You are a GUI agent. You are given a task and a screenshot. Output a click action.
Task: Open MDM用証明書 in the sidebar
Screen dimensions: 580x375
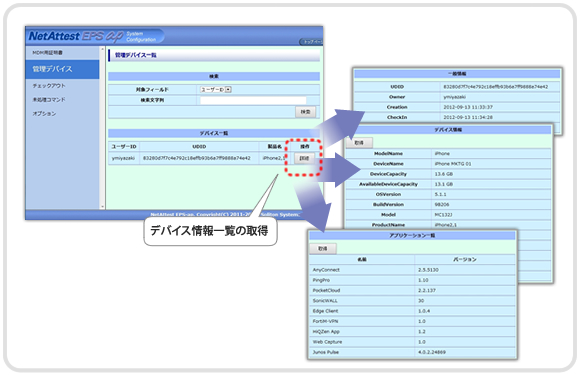[x=47, y=53]
